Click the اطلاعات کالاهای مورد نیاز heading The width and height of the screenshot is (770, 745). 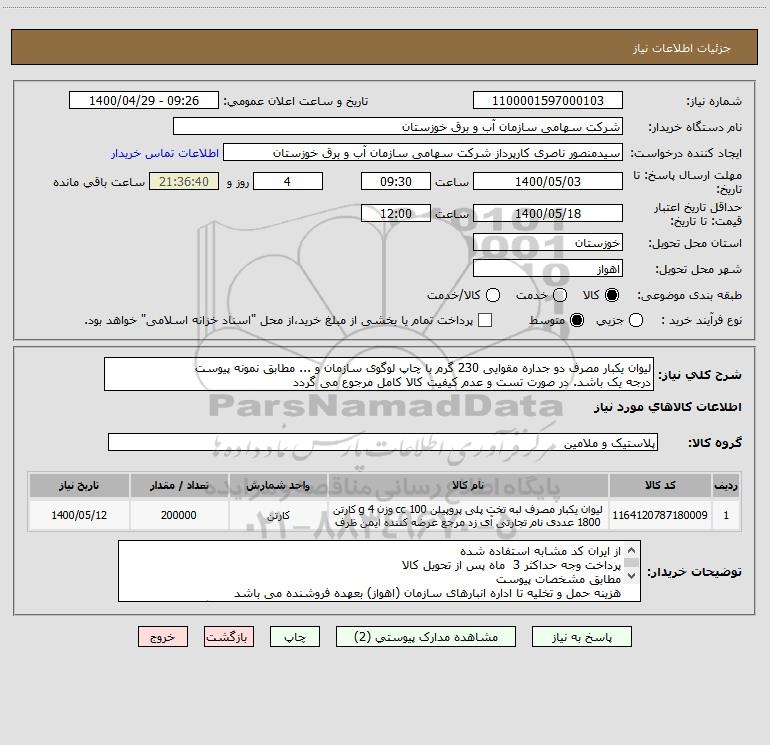point(668,407)
